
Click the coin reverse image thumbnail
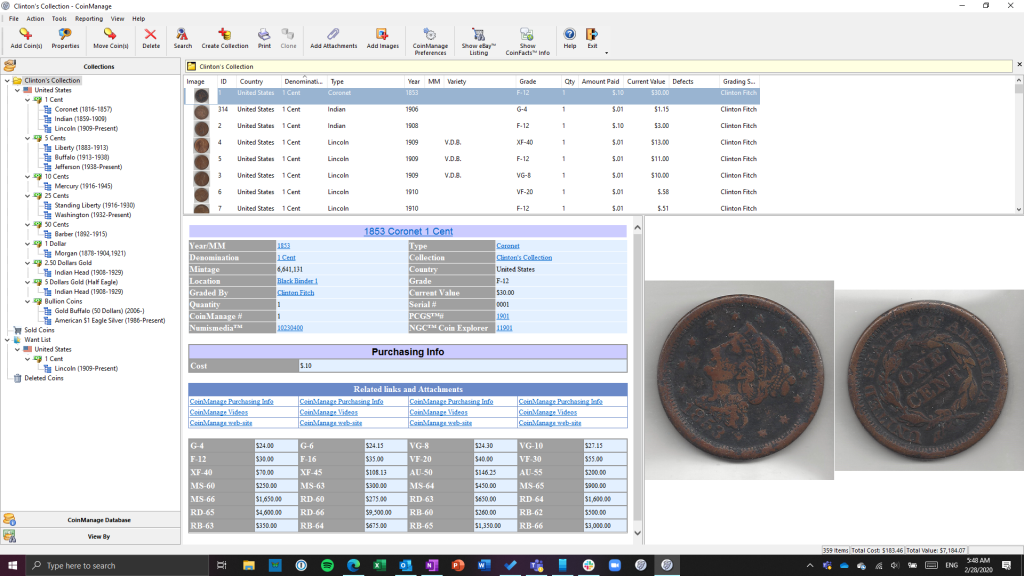coord(929,380)
